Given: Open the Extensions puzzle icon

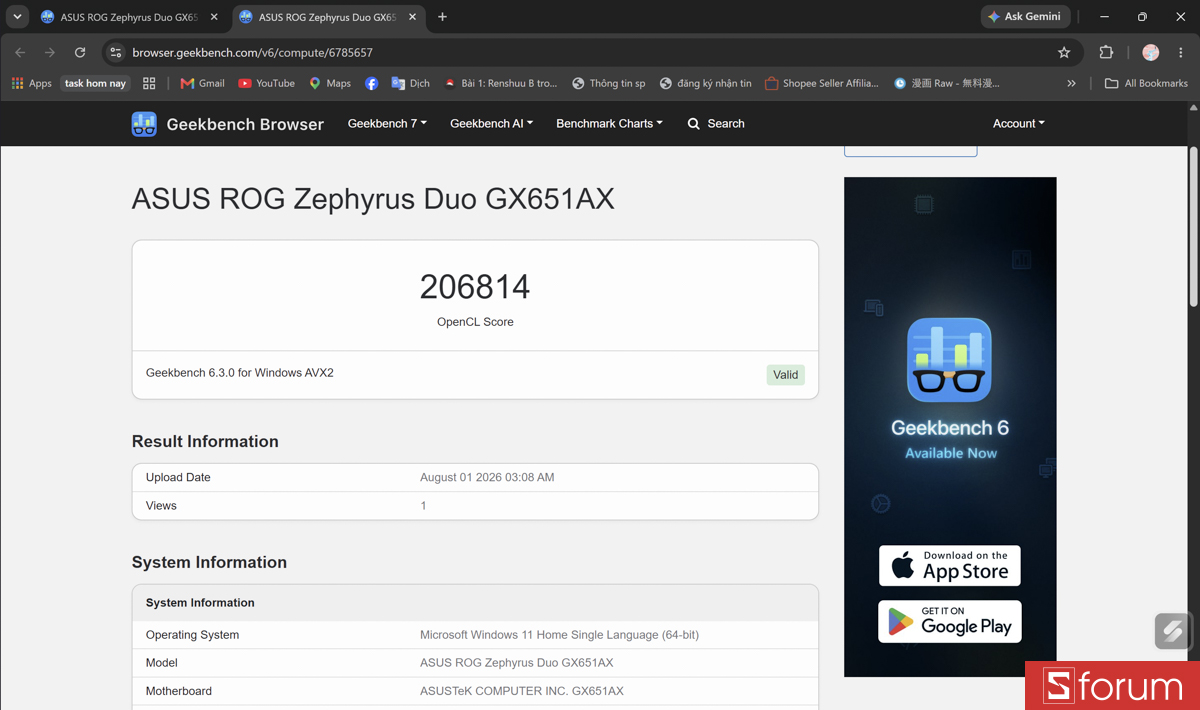Looking at the screenshot, I should point(1106,52).
